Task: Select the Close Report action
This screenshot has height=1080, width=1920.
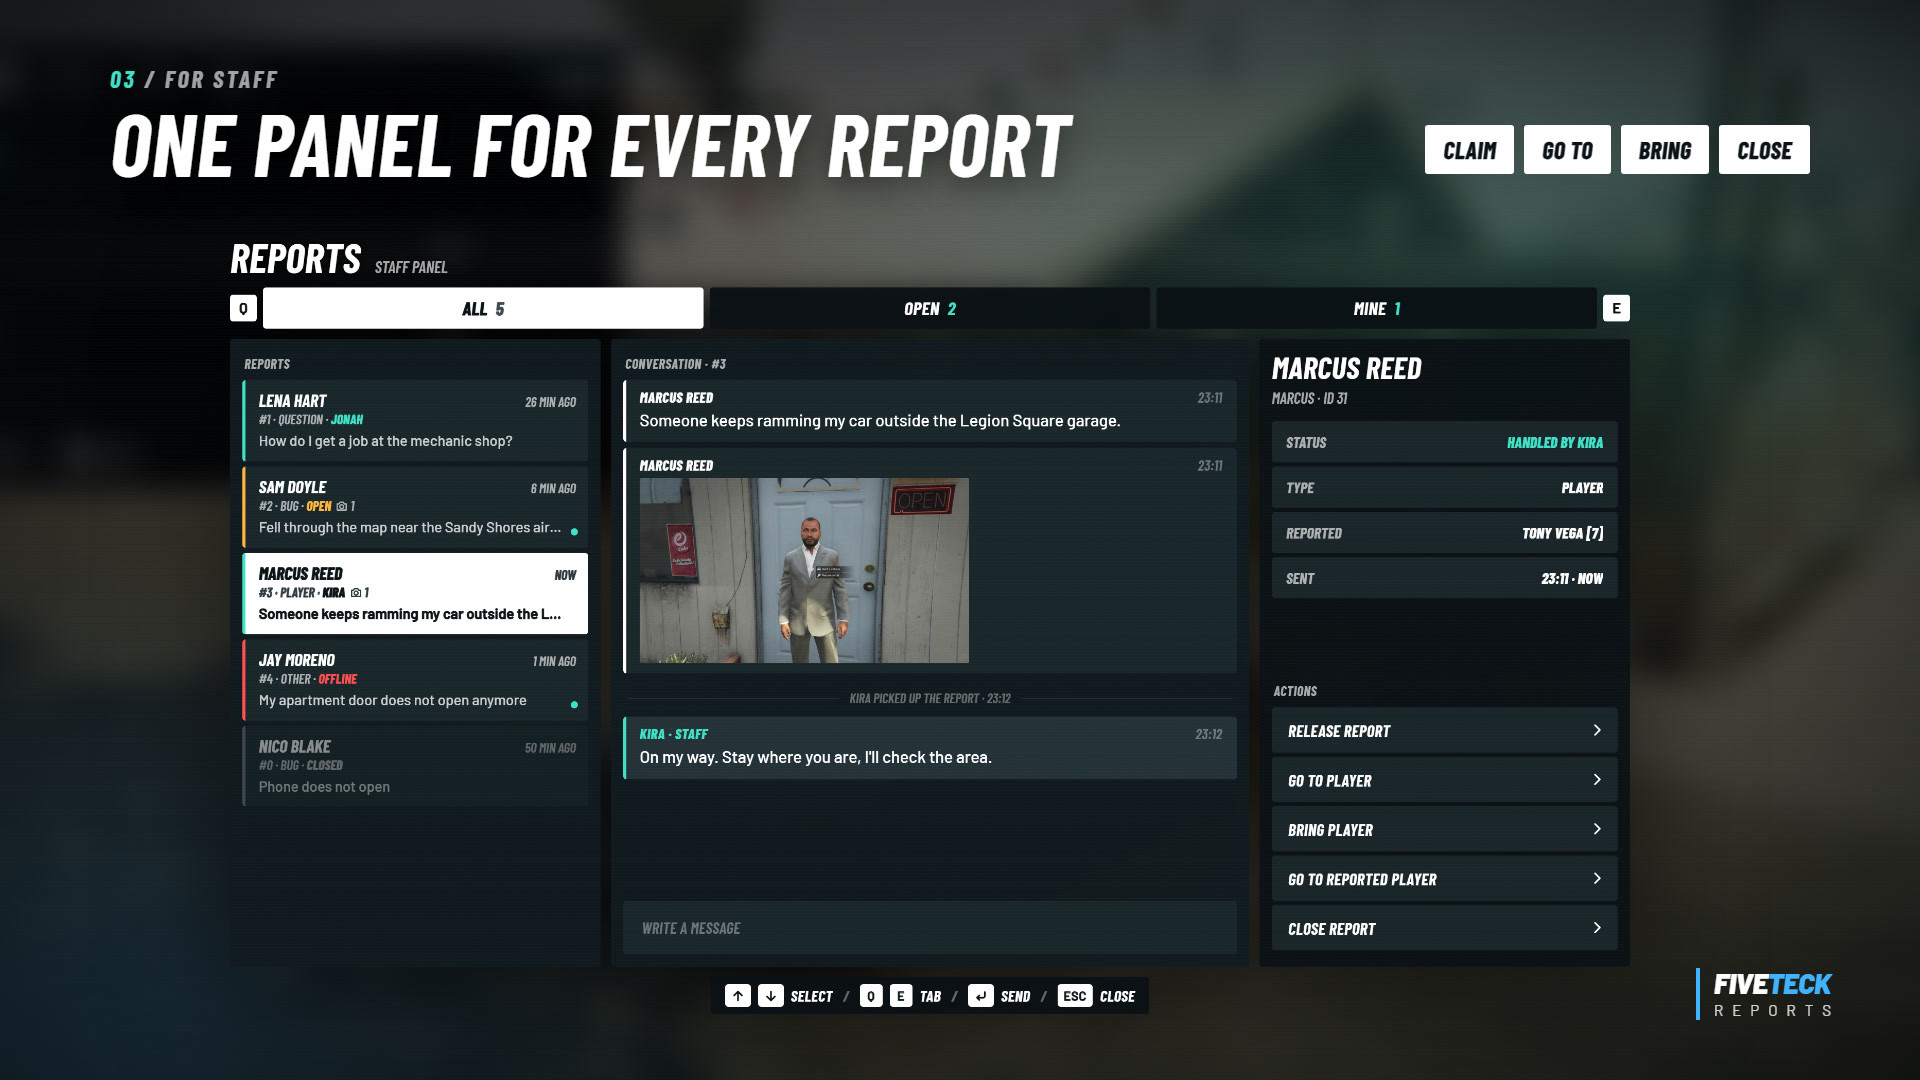Action: (1444, 928)
